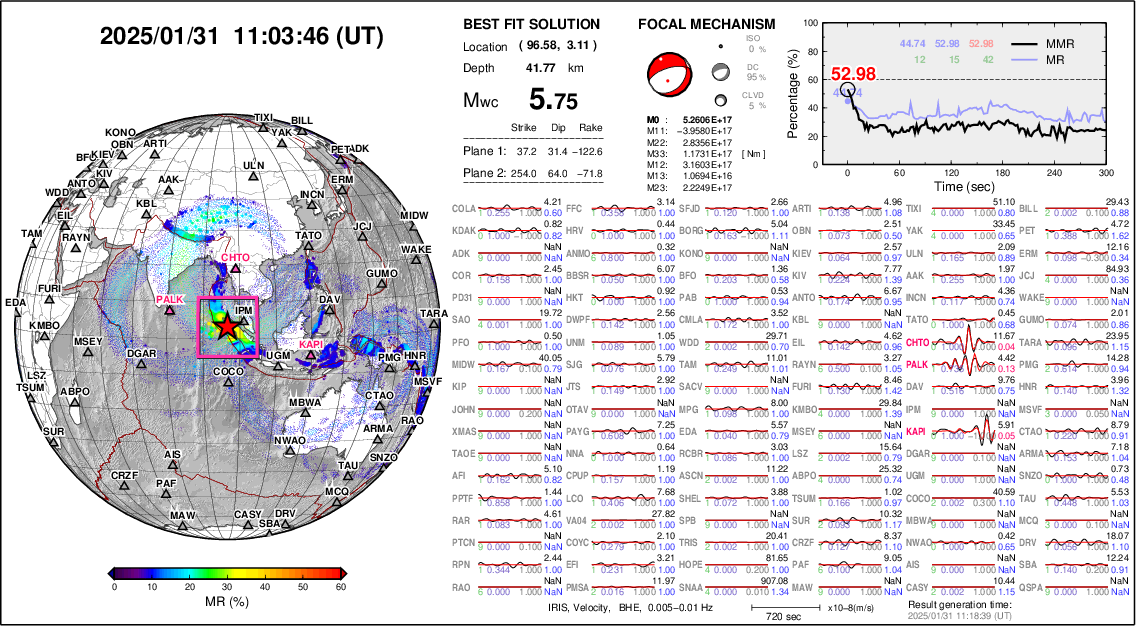1136x626 pixels.
Task: Click the 720 sec scale bar label
Action: (x=784, y=617)
